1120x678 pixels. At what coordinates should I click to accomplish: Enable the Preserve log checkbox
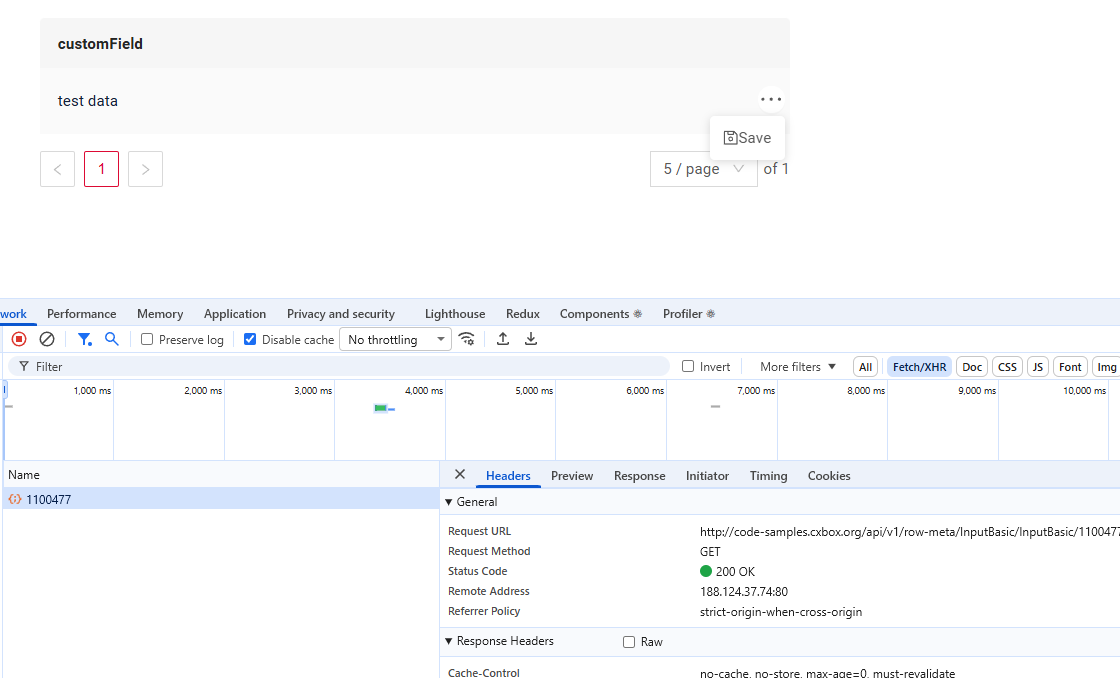point(147,339)
